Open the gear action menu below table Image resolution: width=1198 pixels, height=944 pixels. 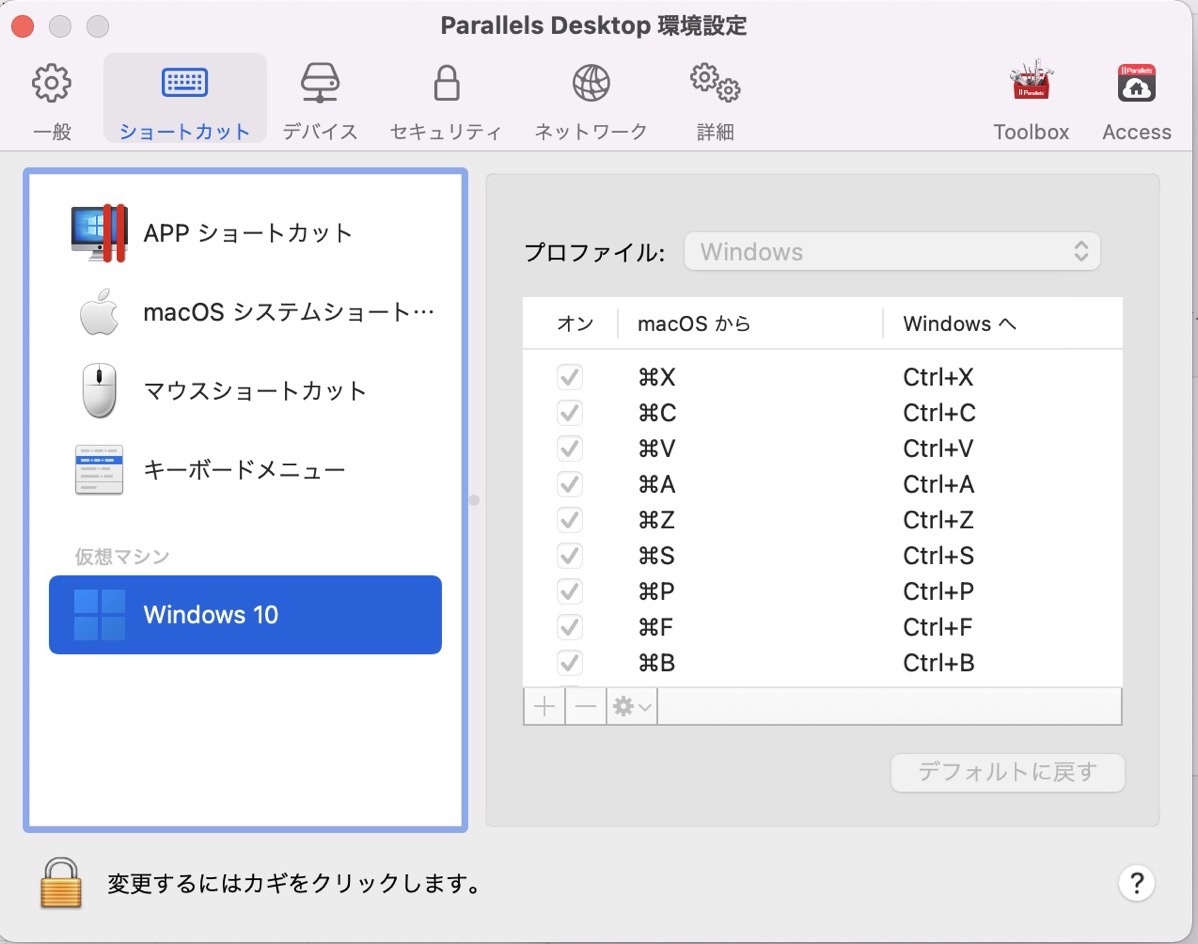point(632,706)
